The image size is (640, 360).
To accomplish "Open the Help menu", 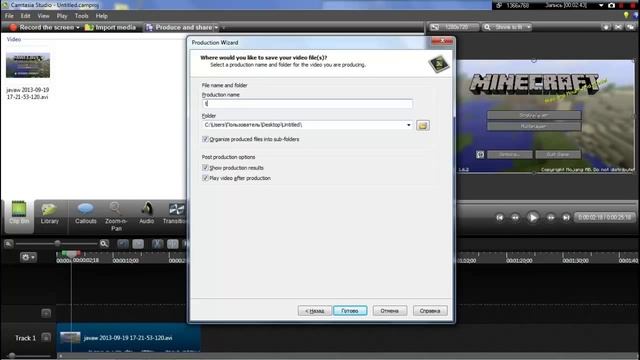I will click(102, 16).
